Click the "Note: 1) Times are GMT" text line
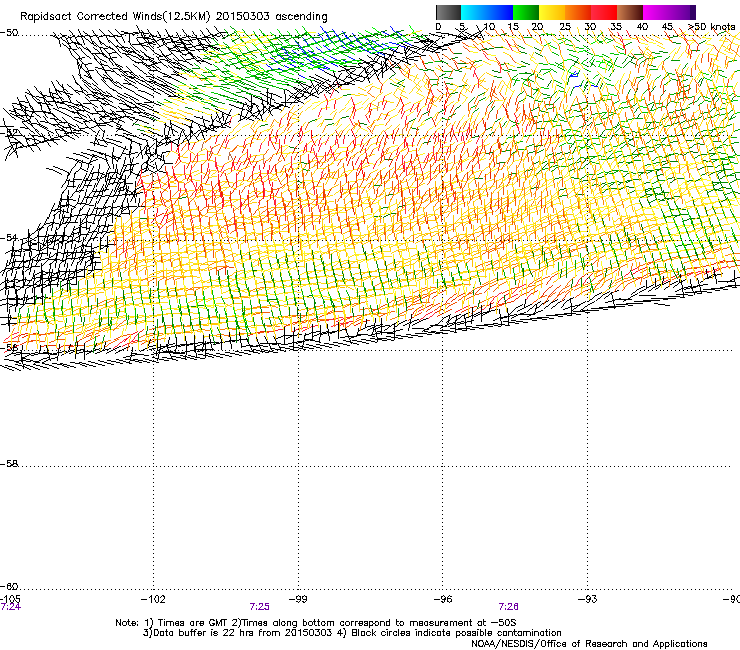This screenshot has height=650, width=740. (x=316, y=623)
